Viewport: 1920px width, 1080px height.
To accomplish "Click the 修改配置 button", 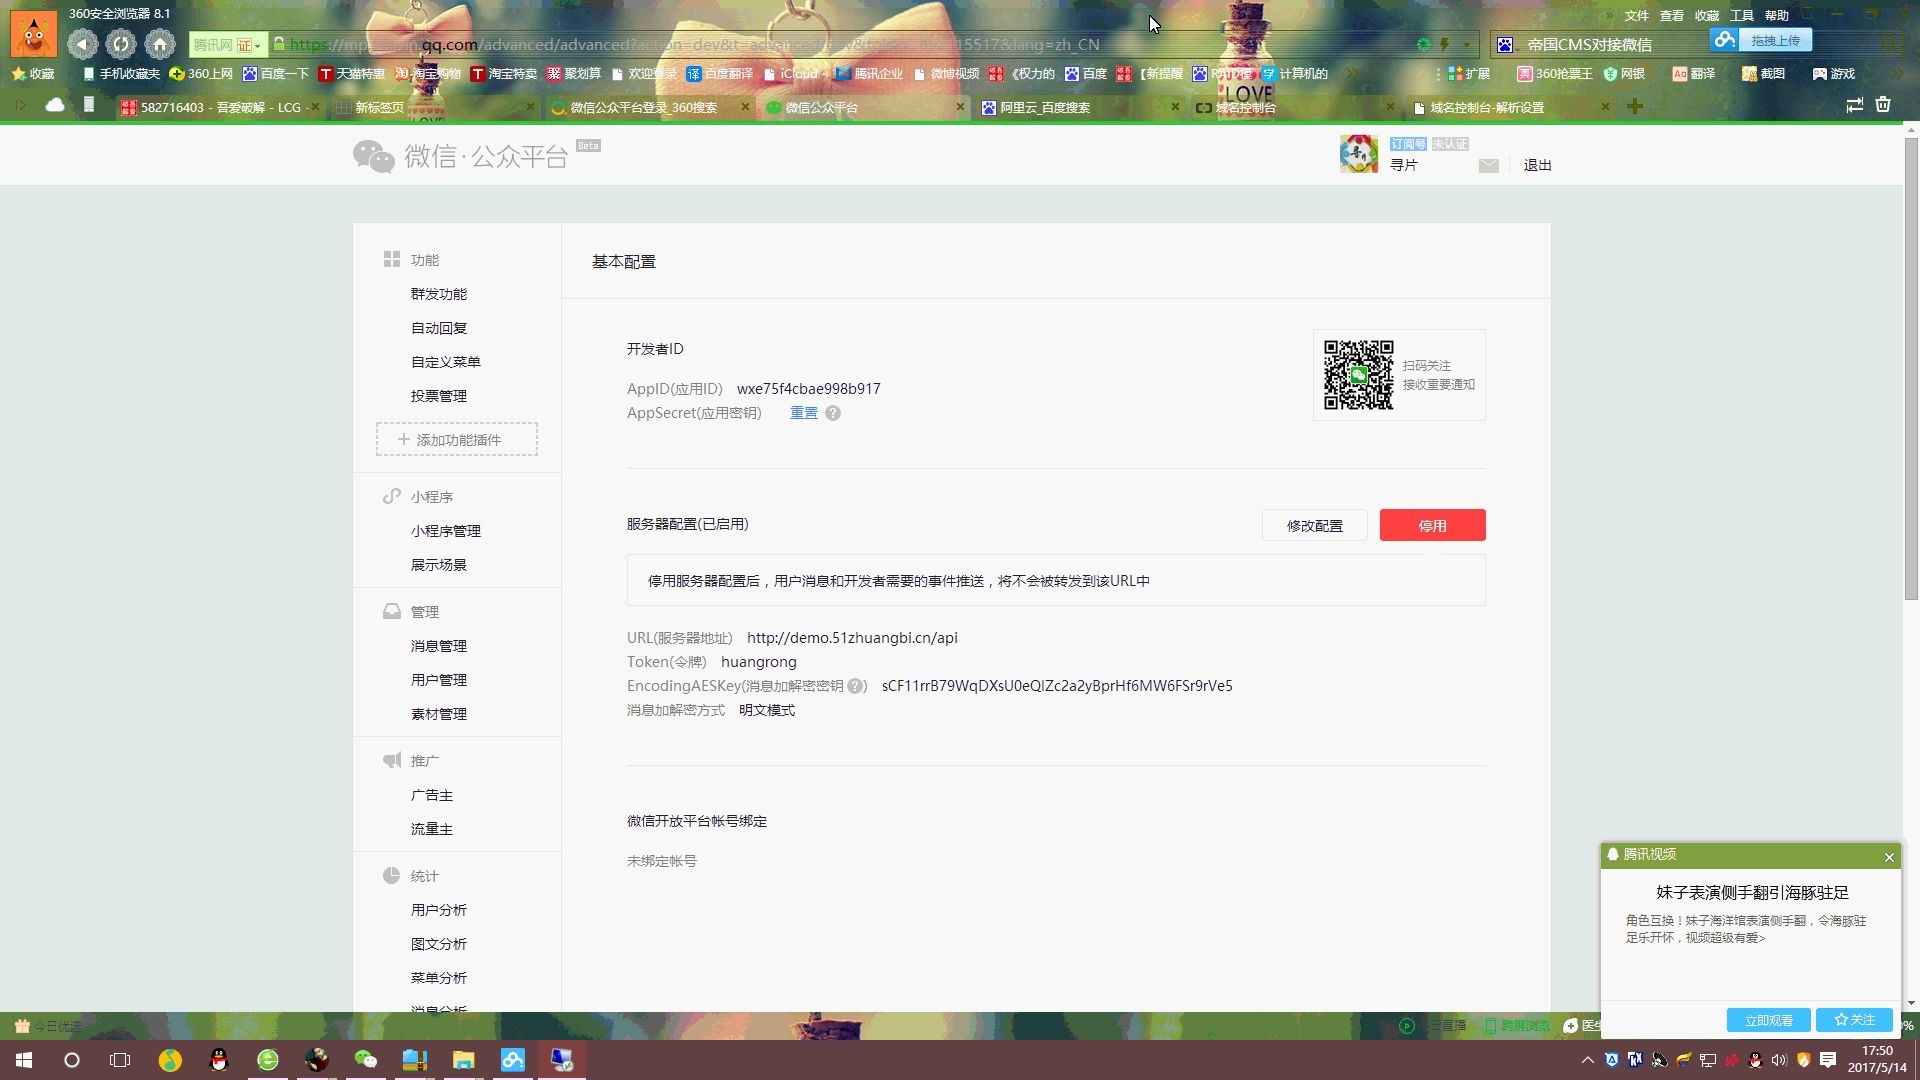I will tap(1314, 525).
